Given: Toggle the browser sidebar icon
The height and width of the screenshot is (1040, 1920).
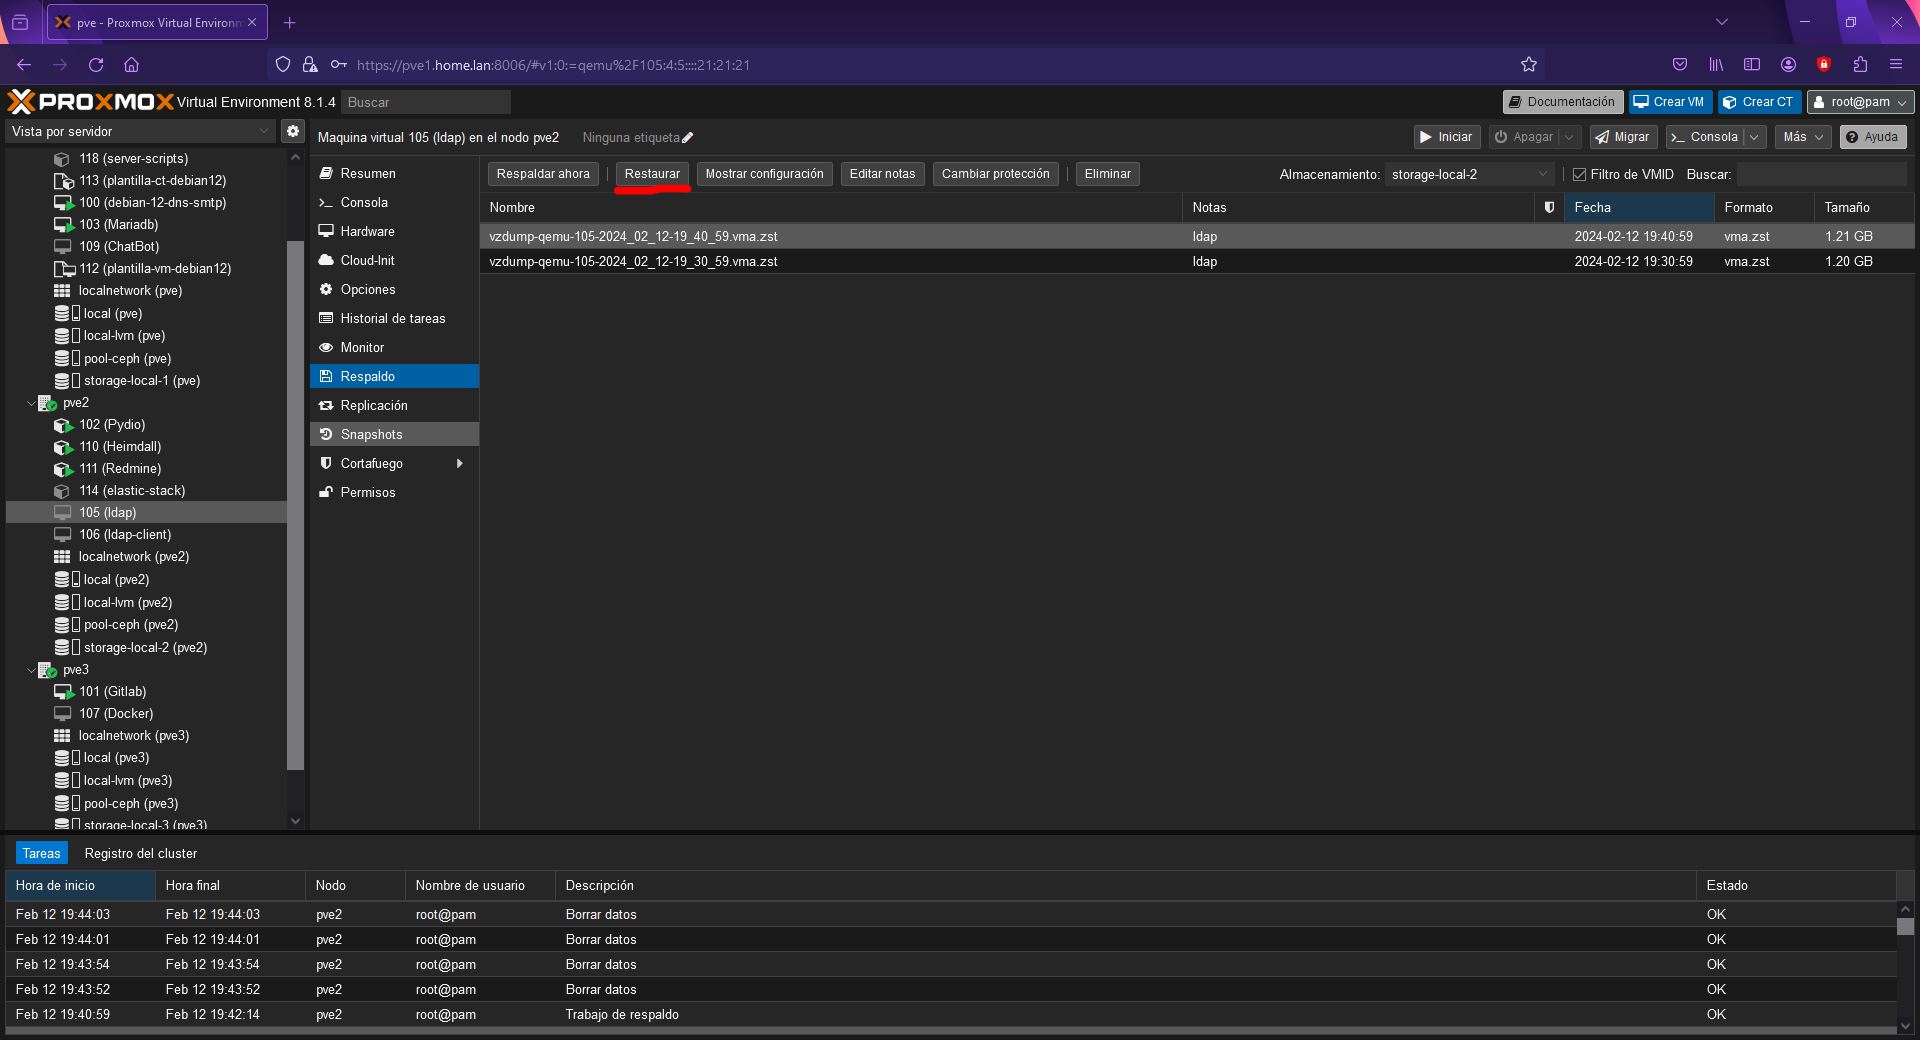Looking at the screenshot, I should click(1752, 65).
